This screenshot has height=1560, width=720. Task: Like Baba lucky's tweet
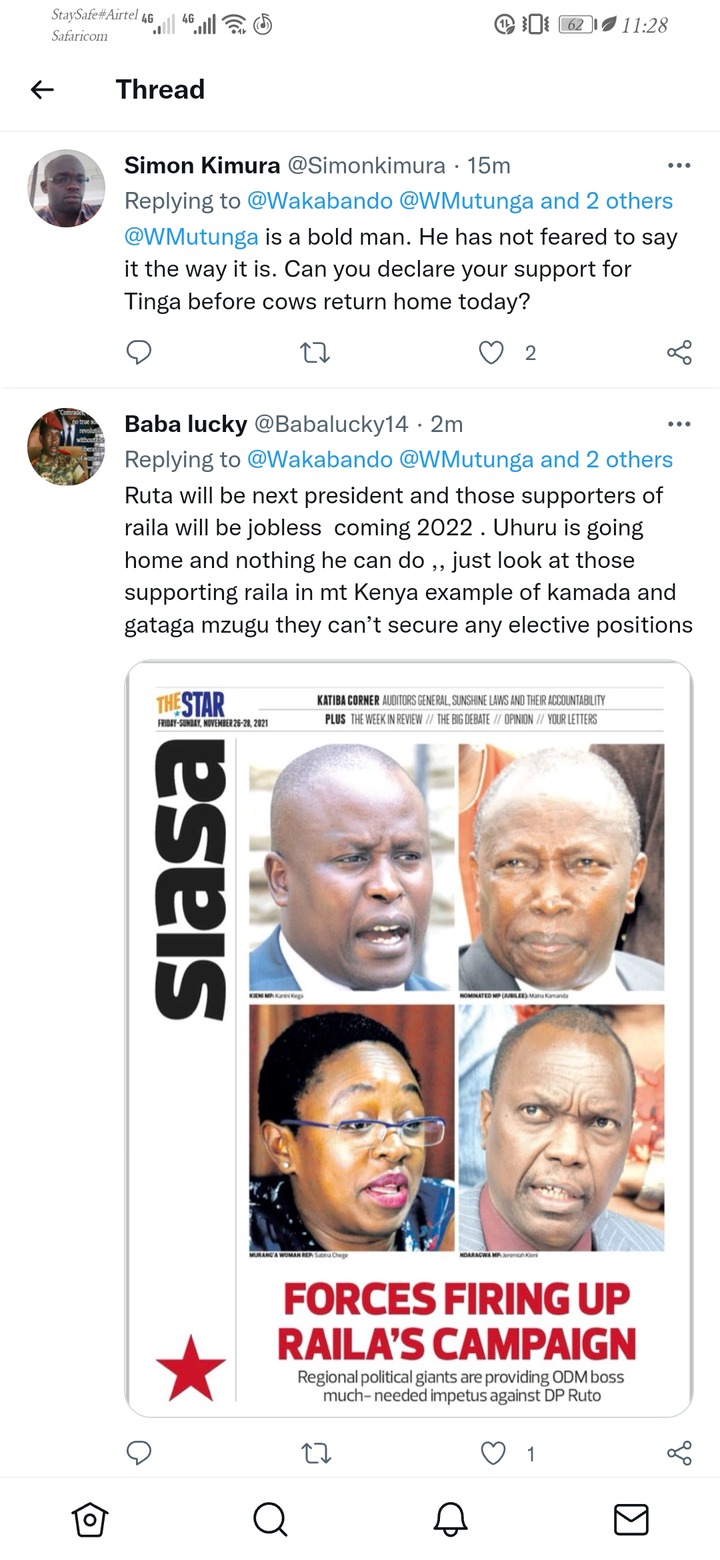coord(492,1453)
